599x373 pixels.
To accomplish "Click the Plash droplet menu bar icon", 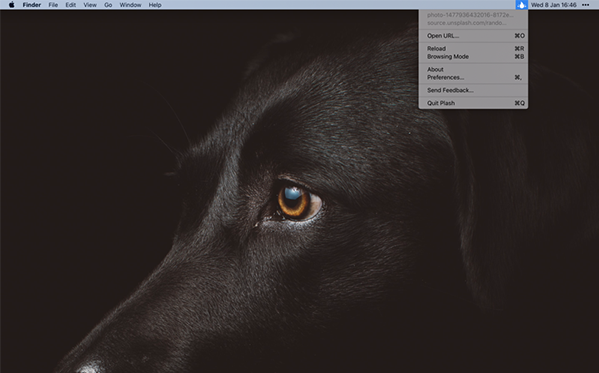I will pyautogui.click(x=521, y=5).
